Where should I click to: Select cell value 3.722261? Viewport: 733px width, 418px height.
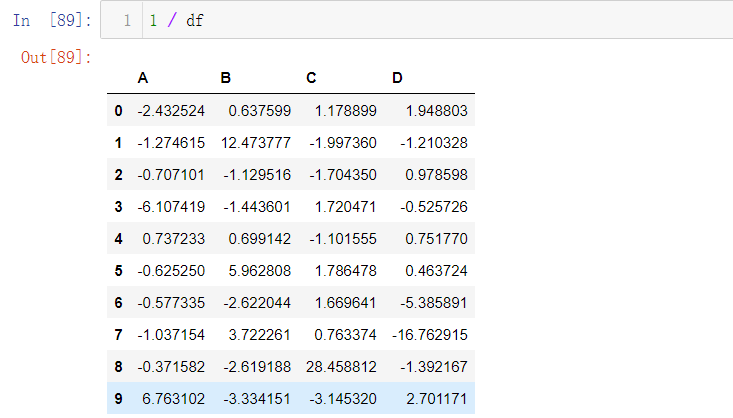pyautogui.click(x=259, y=335)
